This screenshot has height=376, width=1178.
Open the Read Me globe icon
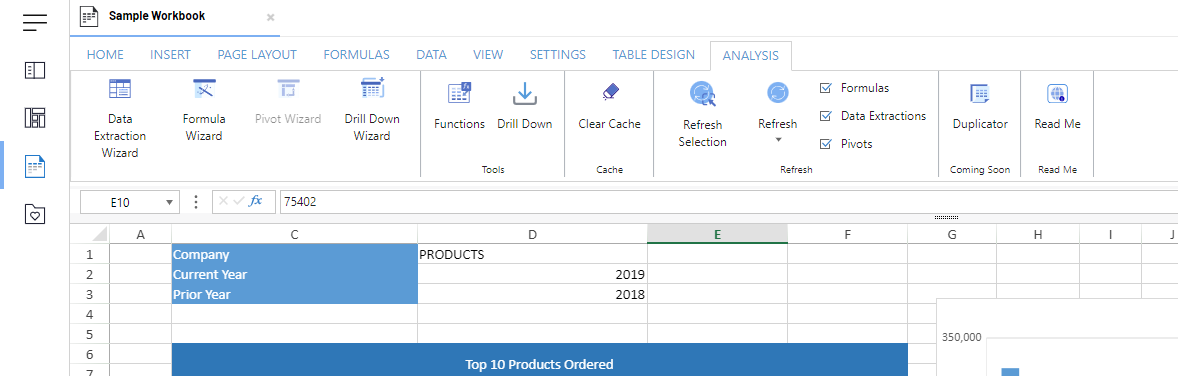(x=1058, y=93)
